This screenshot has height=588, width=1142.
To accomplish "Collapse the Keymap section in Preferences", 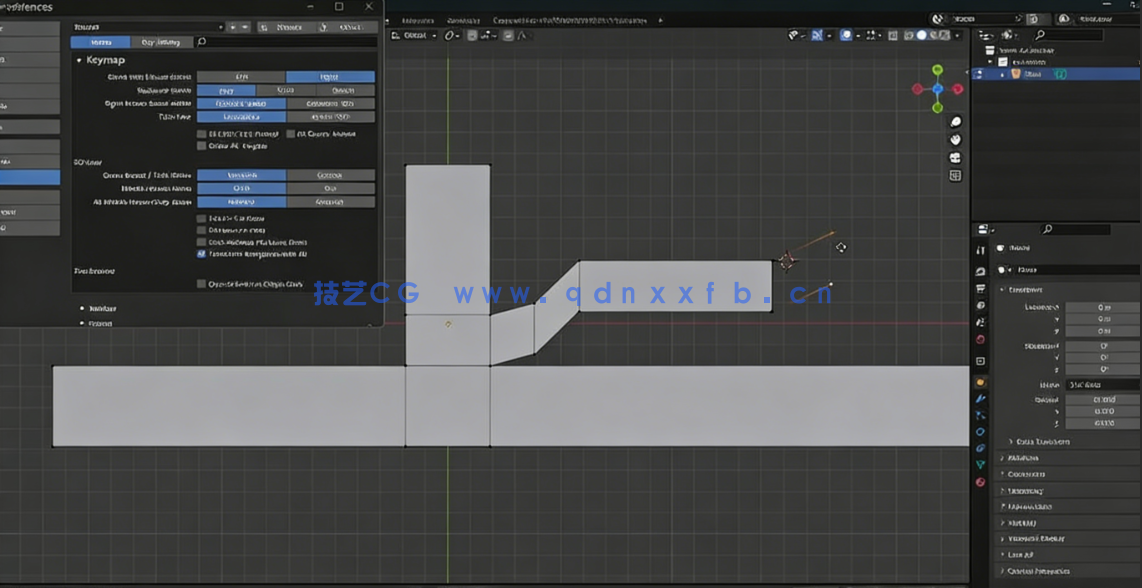I will [x=82, y=60].
